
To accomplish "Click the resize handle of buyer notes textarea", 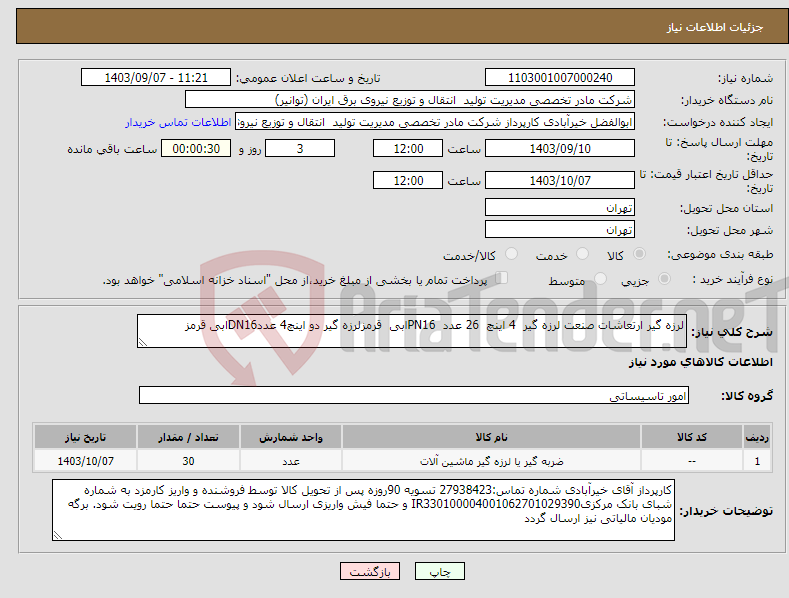I will point(57,536).
